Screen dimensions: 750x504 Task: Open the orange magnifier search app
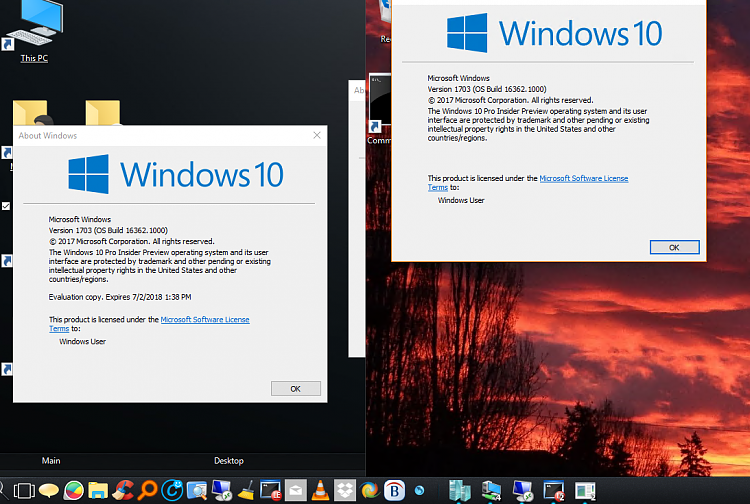148,491
